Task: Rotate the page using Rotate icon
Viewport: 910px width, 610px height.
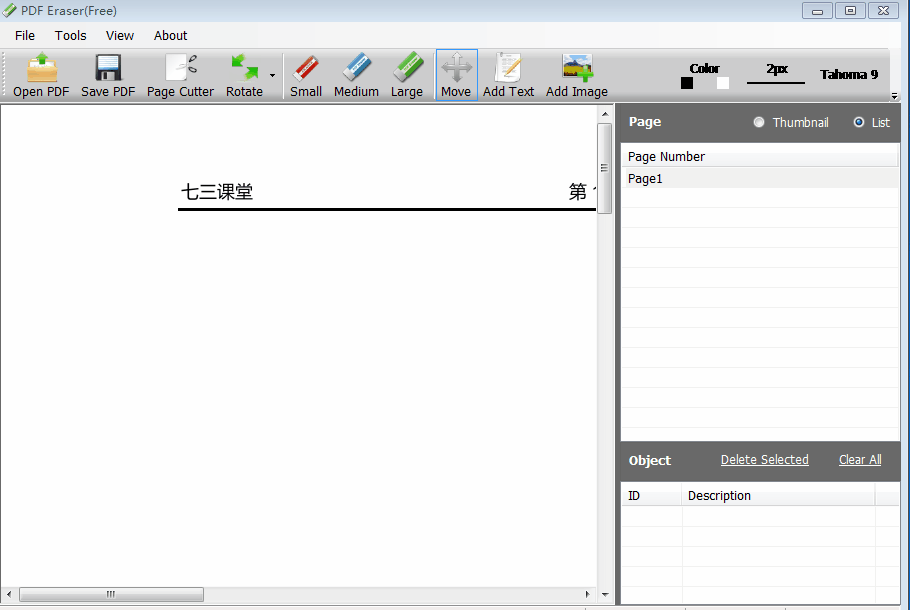Action: [x=244, y=75]
